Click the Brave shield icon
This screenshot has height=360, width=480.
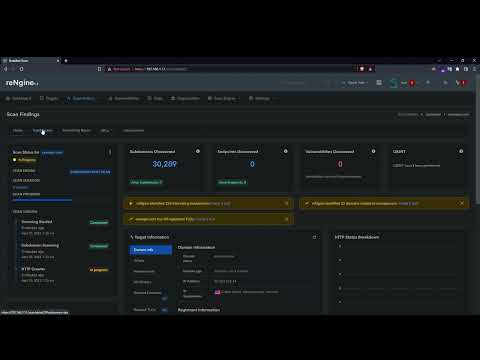click(362, 69)
